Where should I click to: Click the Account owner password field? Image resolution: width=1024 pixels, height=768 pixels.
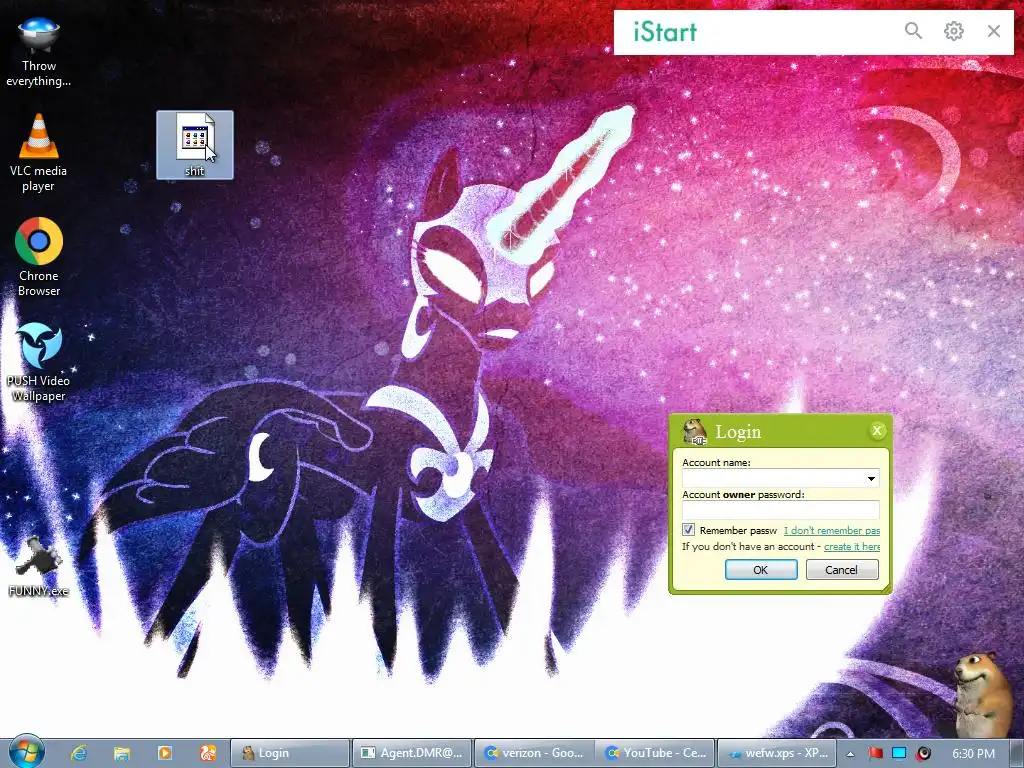(780, 510)
